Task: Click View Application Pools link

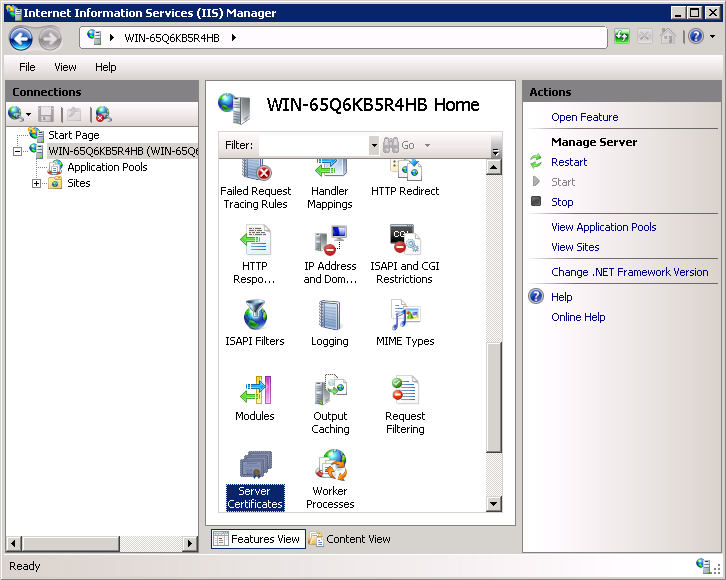Action: (x=603, y=227)
